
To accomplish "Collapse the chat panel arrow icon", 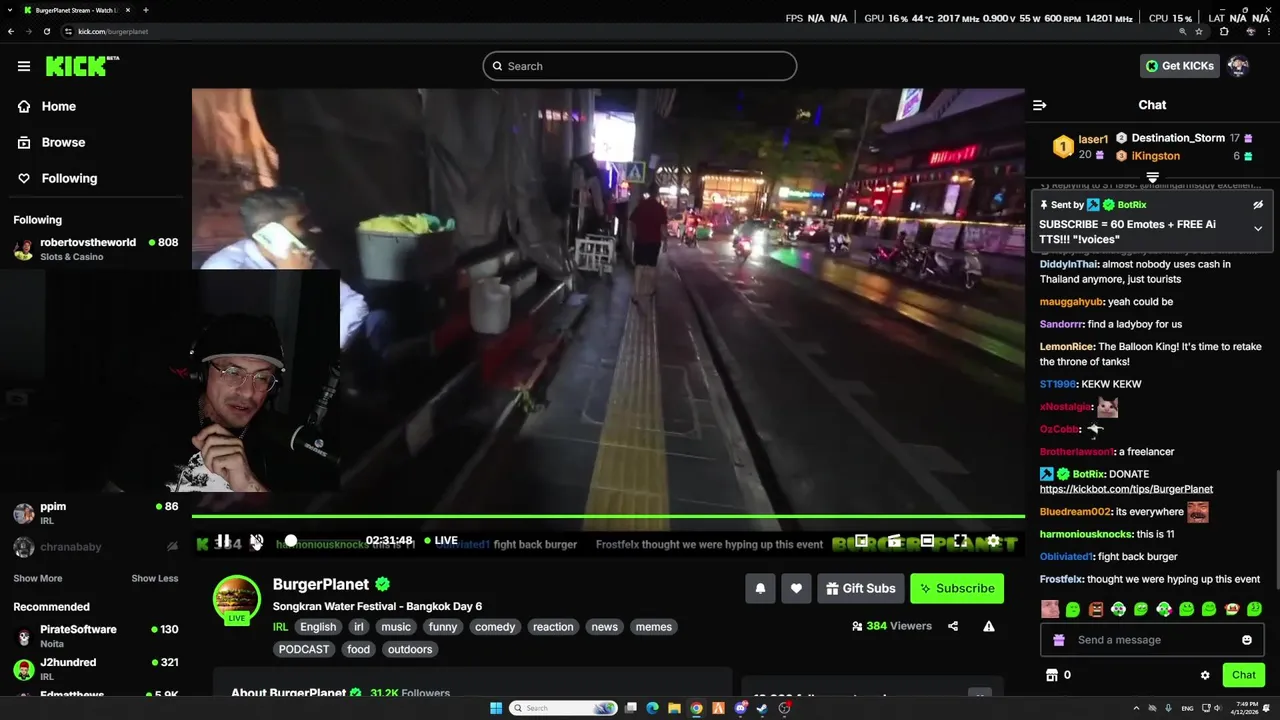I will click(1039, 105).
